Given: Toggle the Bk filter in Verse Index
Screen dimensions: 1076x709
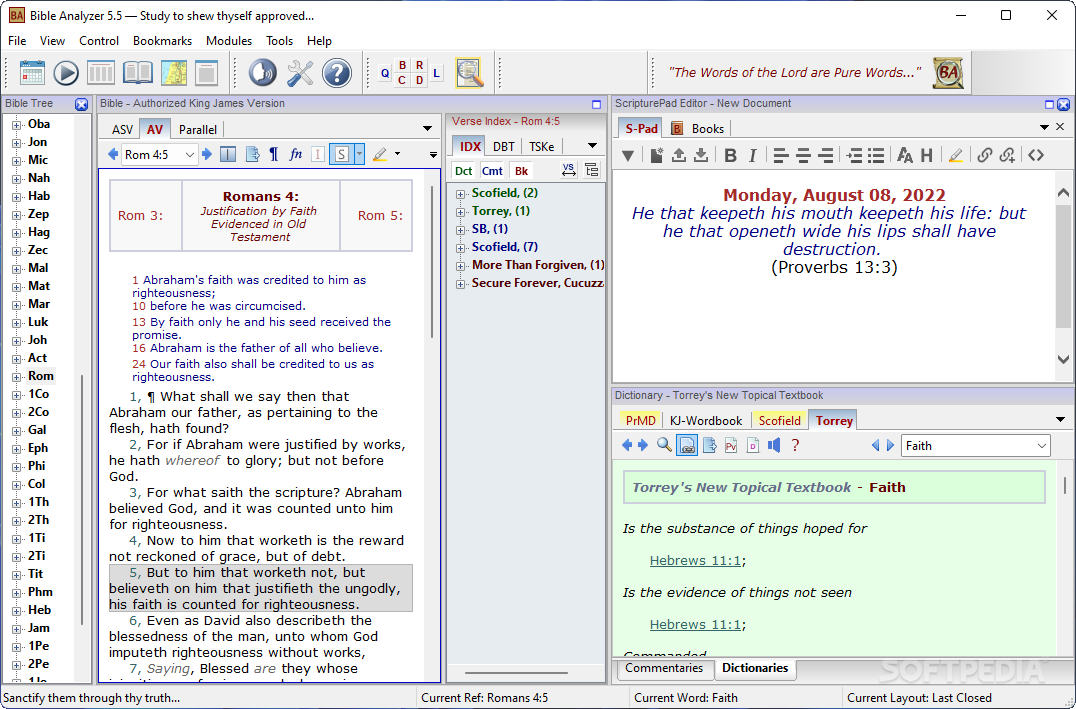Looking at the screenshot, I should [522, 171].
